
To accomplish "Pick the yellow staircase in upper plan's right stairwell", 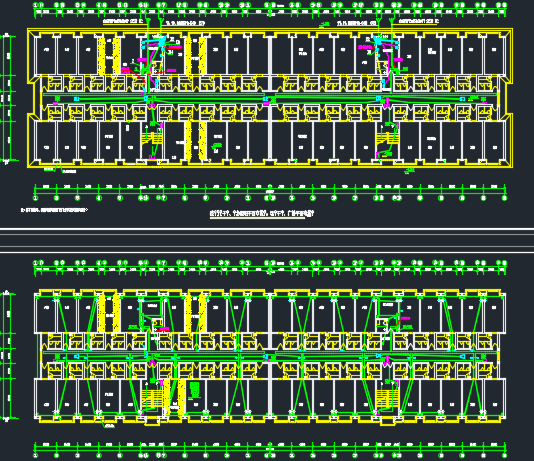I will [387, 139].
